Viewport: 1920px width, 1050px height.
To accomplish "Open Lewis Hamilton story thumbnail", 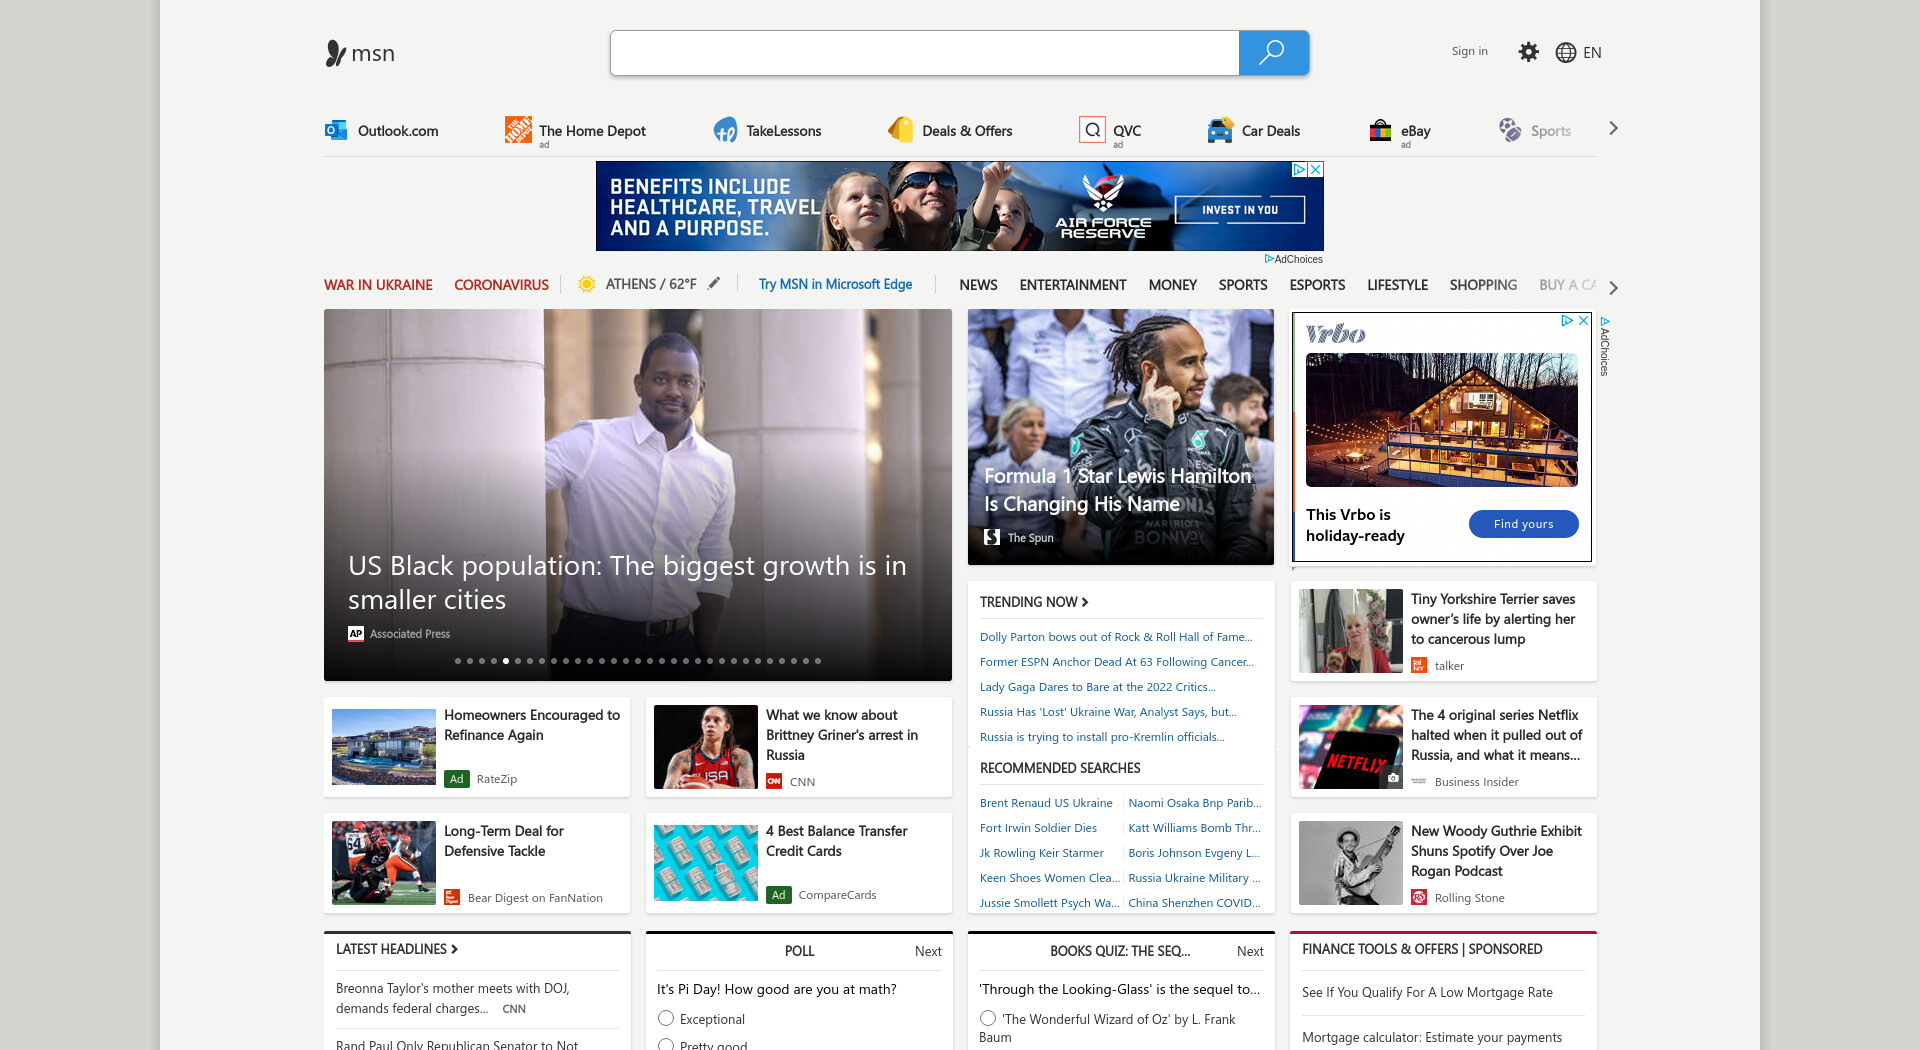I will coord(1121,437).
